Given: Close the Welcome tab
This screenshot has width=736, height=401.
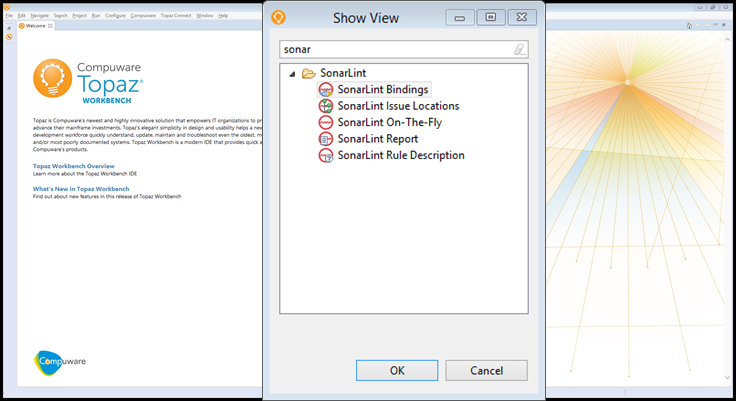Looking at the screenshot, I should (50, 26).
